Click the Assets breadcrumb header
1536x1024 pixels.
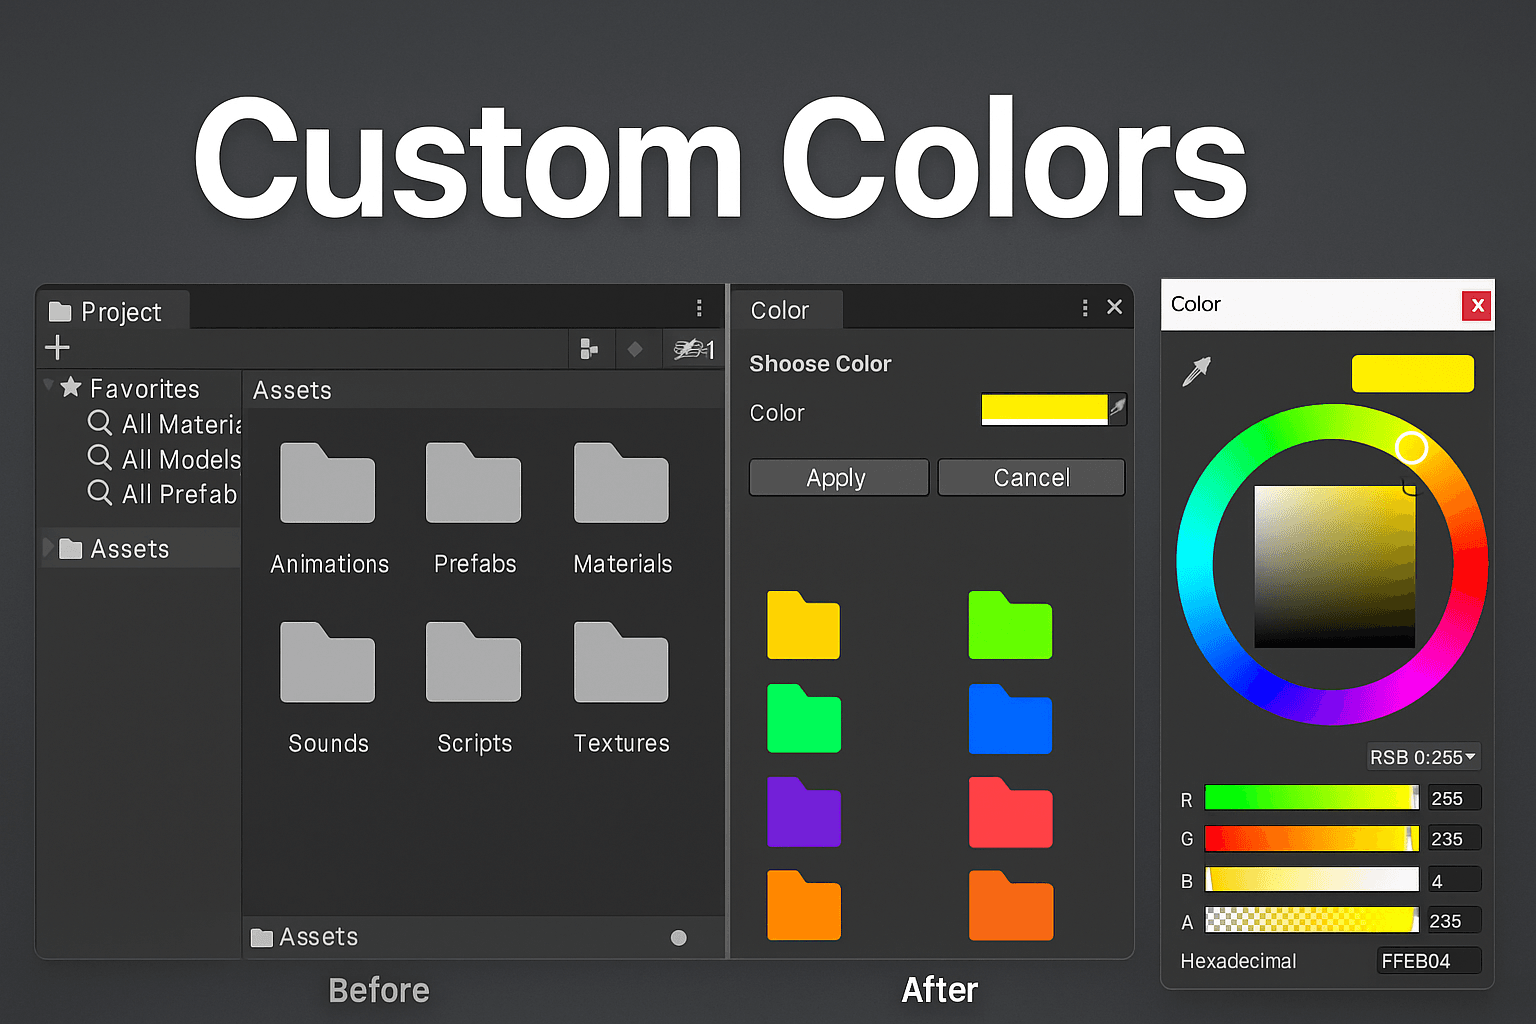(x=292, y=390)
